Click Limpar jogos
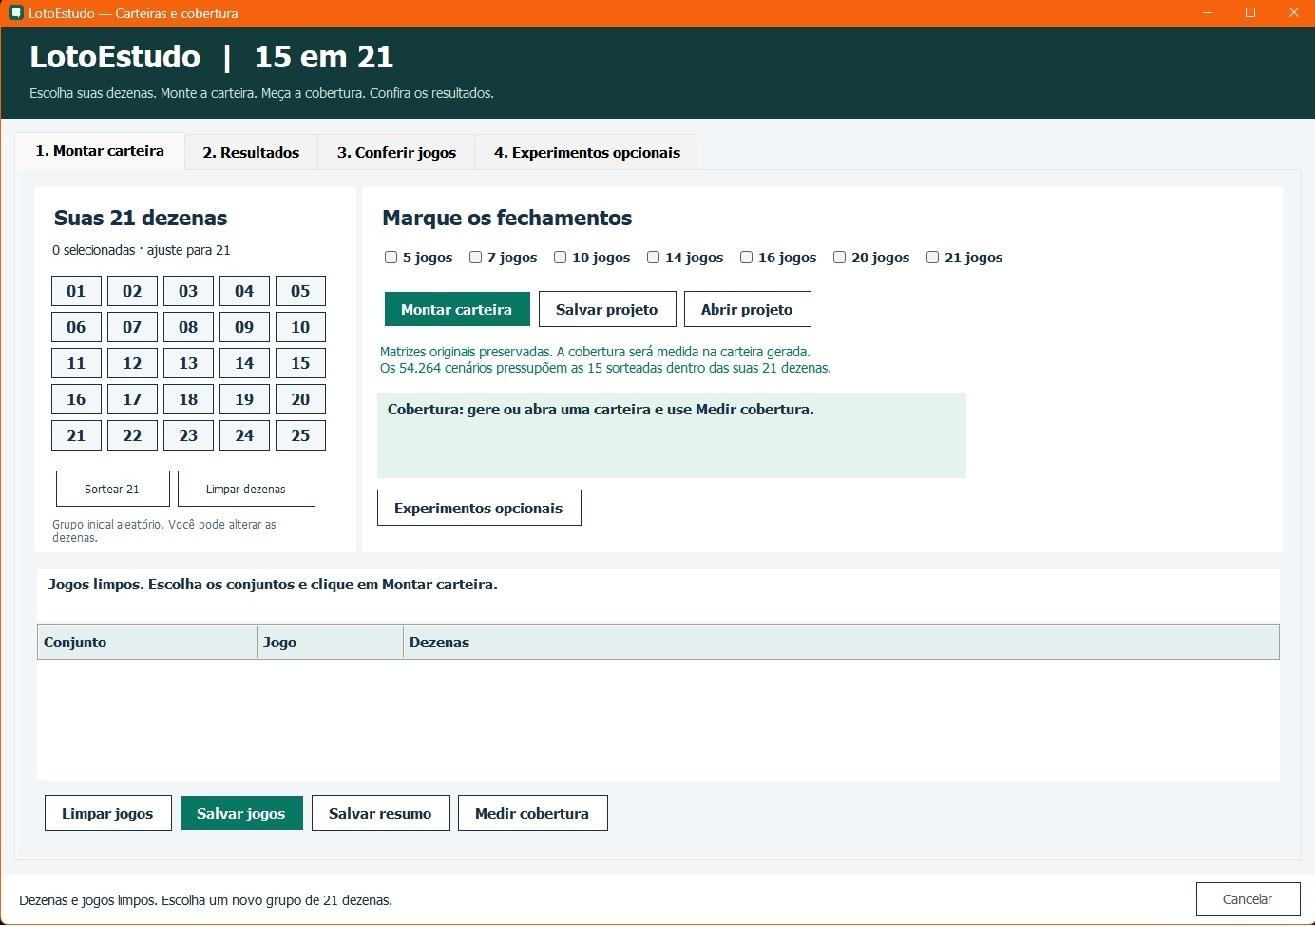 point(108,813)
